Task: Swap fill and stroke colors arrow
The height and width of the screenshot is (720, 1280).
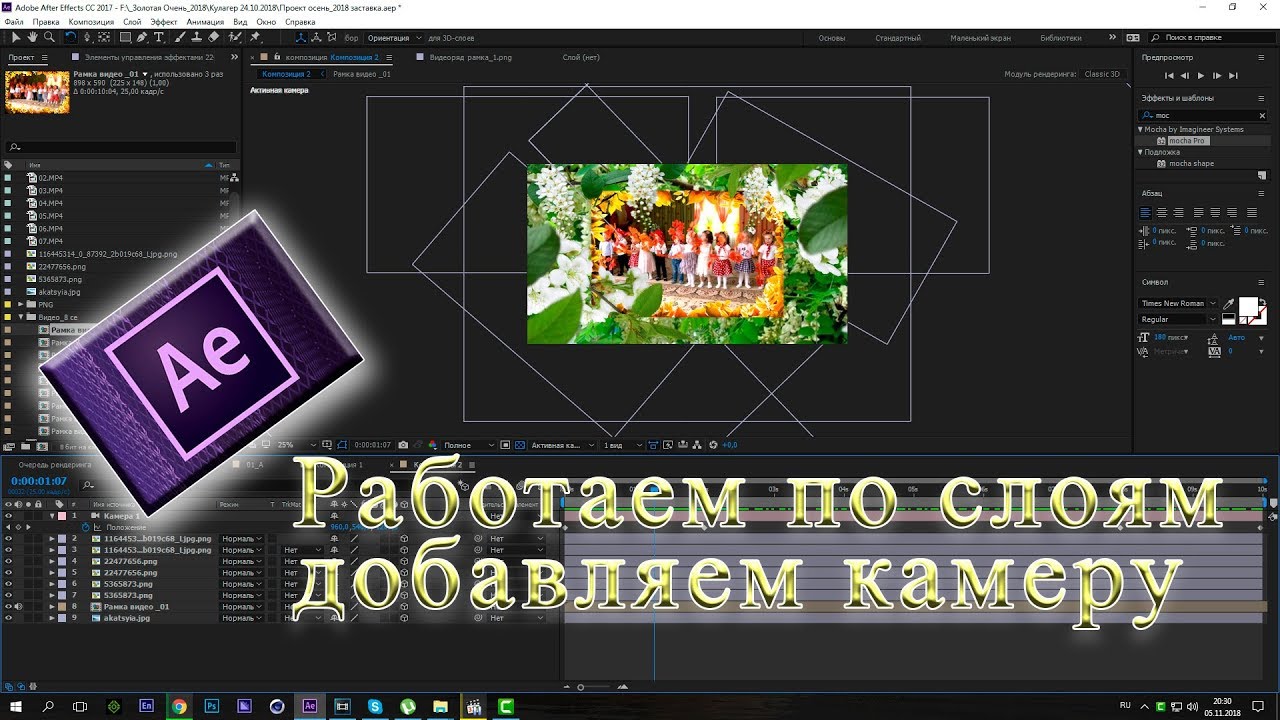Action: coord(1262,300)
